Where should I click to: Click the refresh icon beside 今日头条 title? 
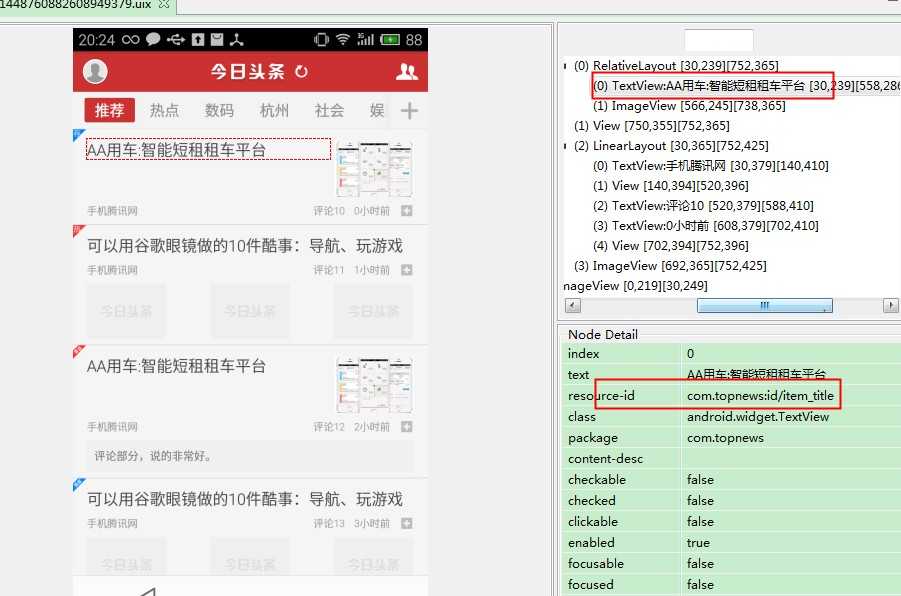(301, 72)
